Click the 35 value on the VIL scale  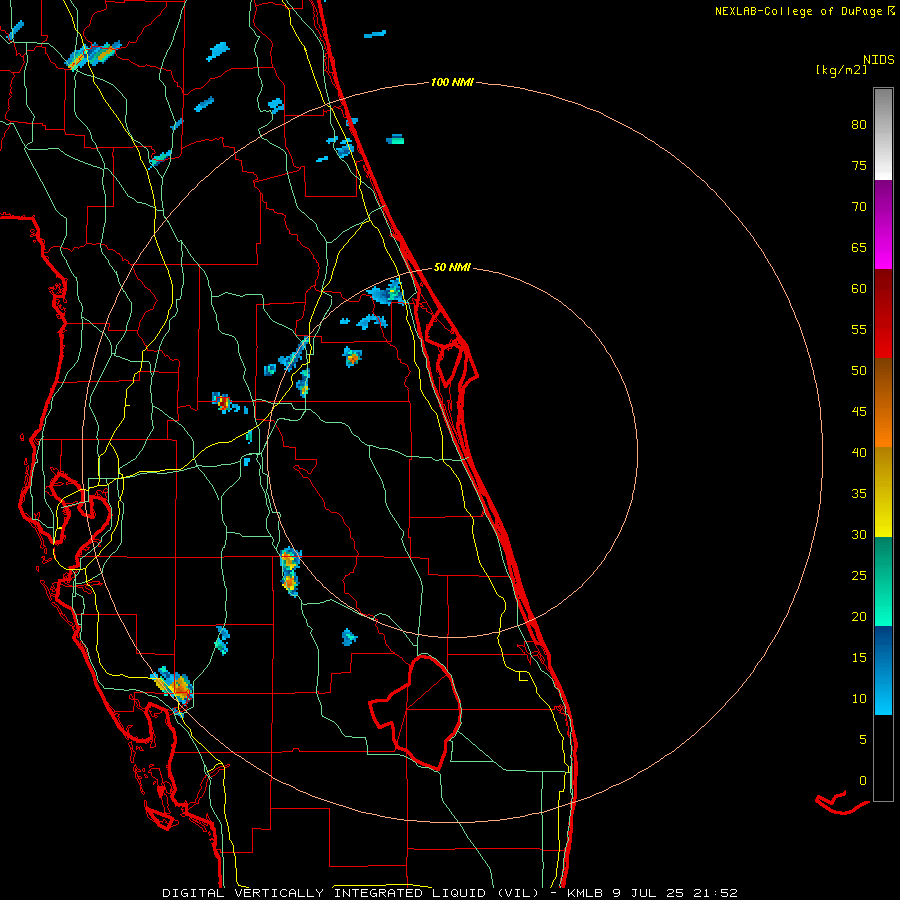click(x=859, y=494)
